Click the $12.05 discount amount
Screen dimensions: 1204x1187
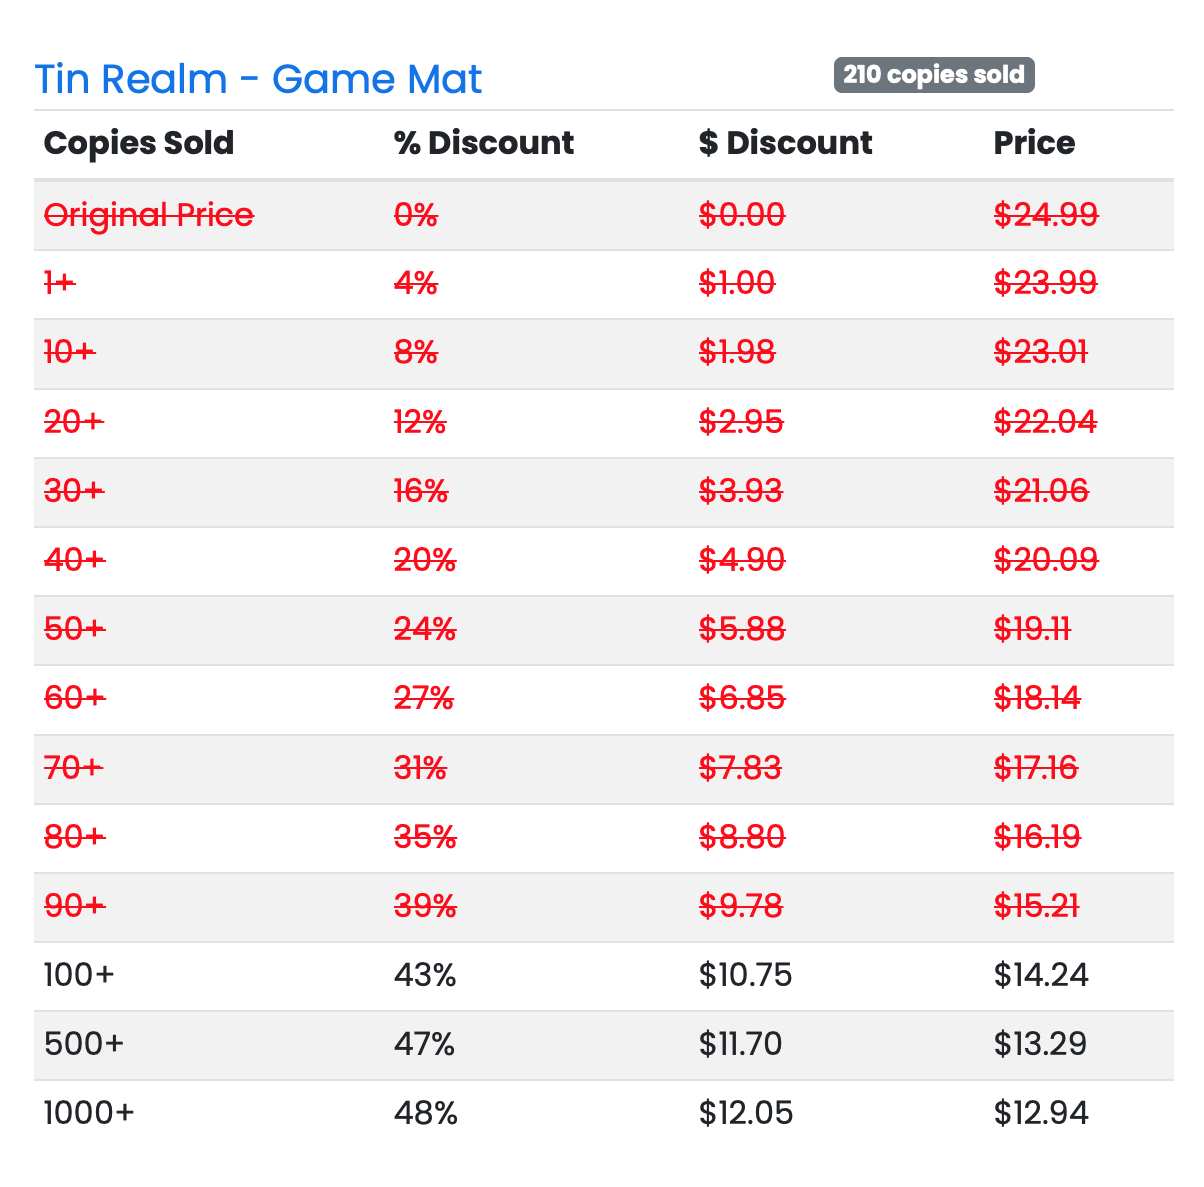(746, 1113)
